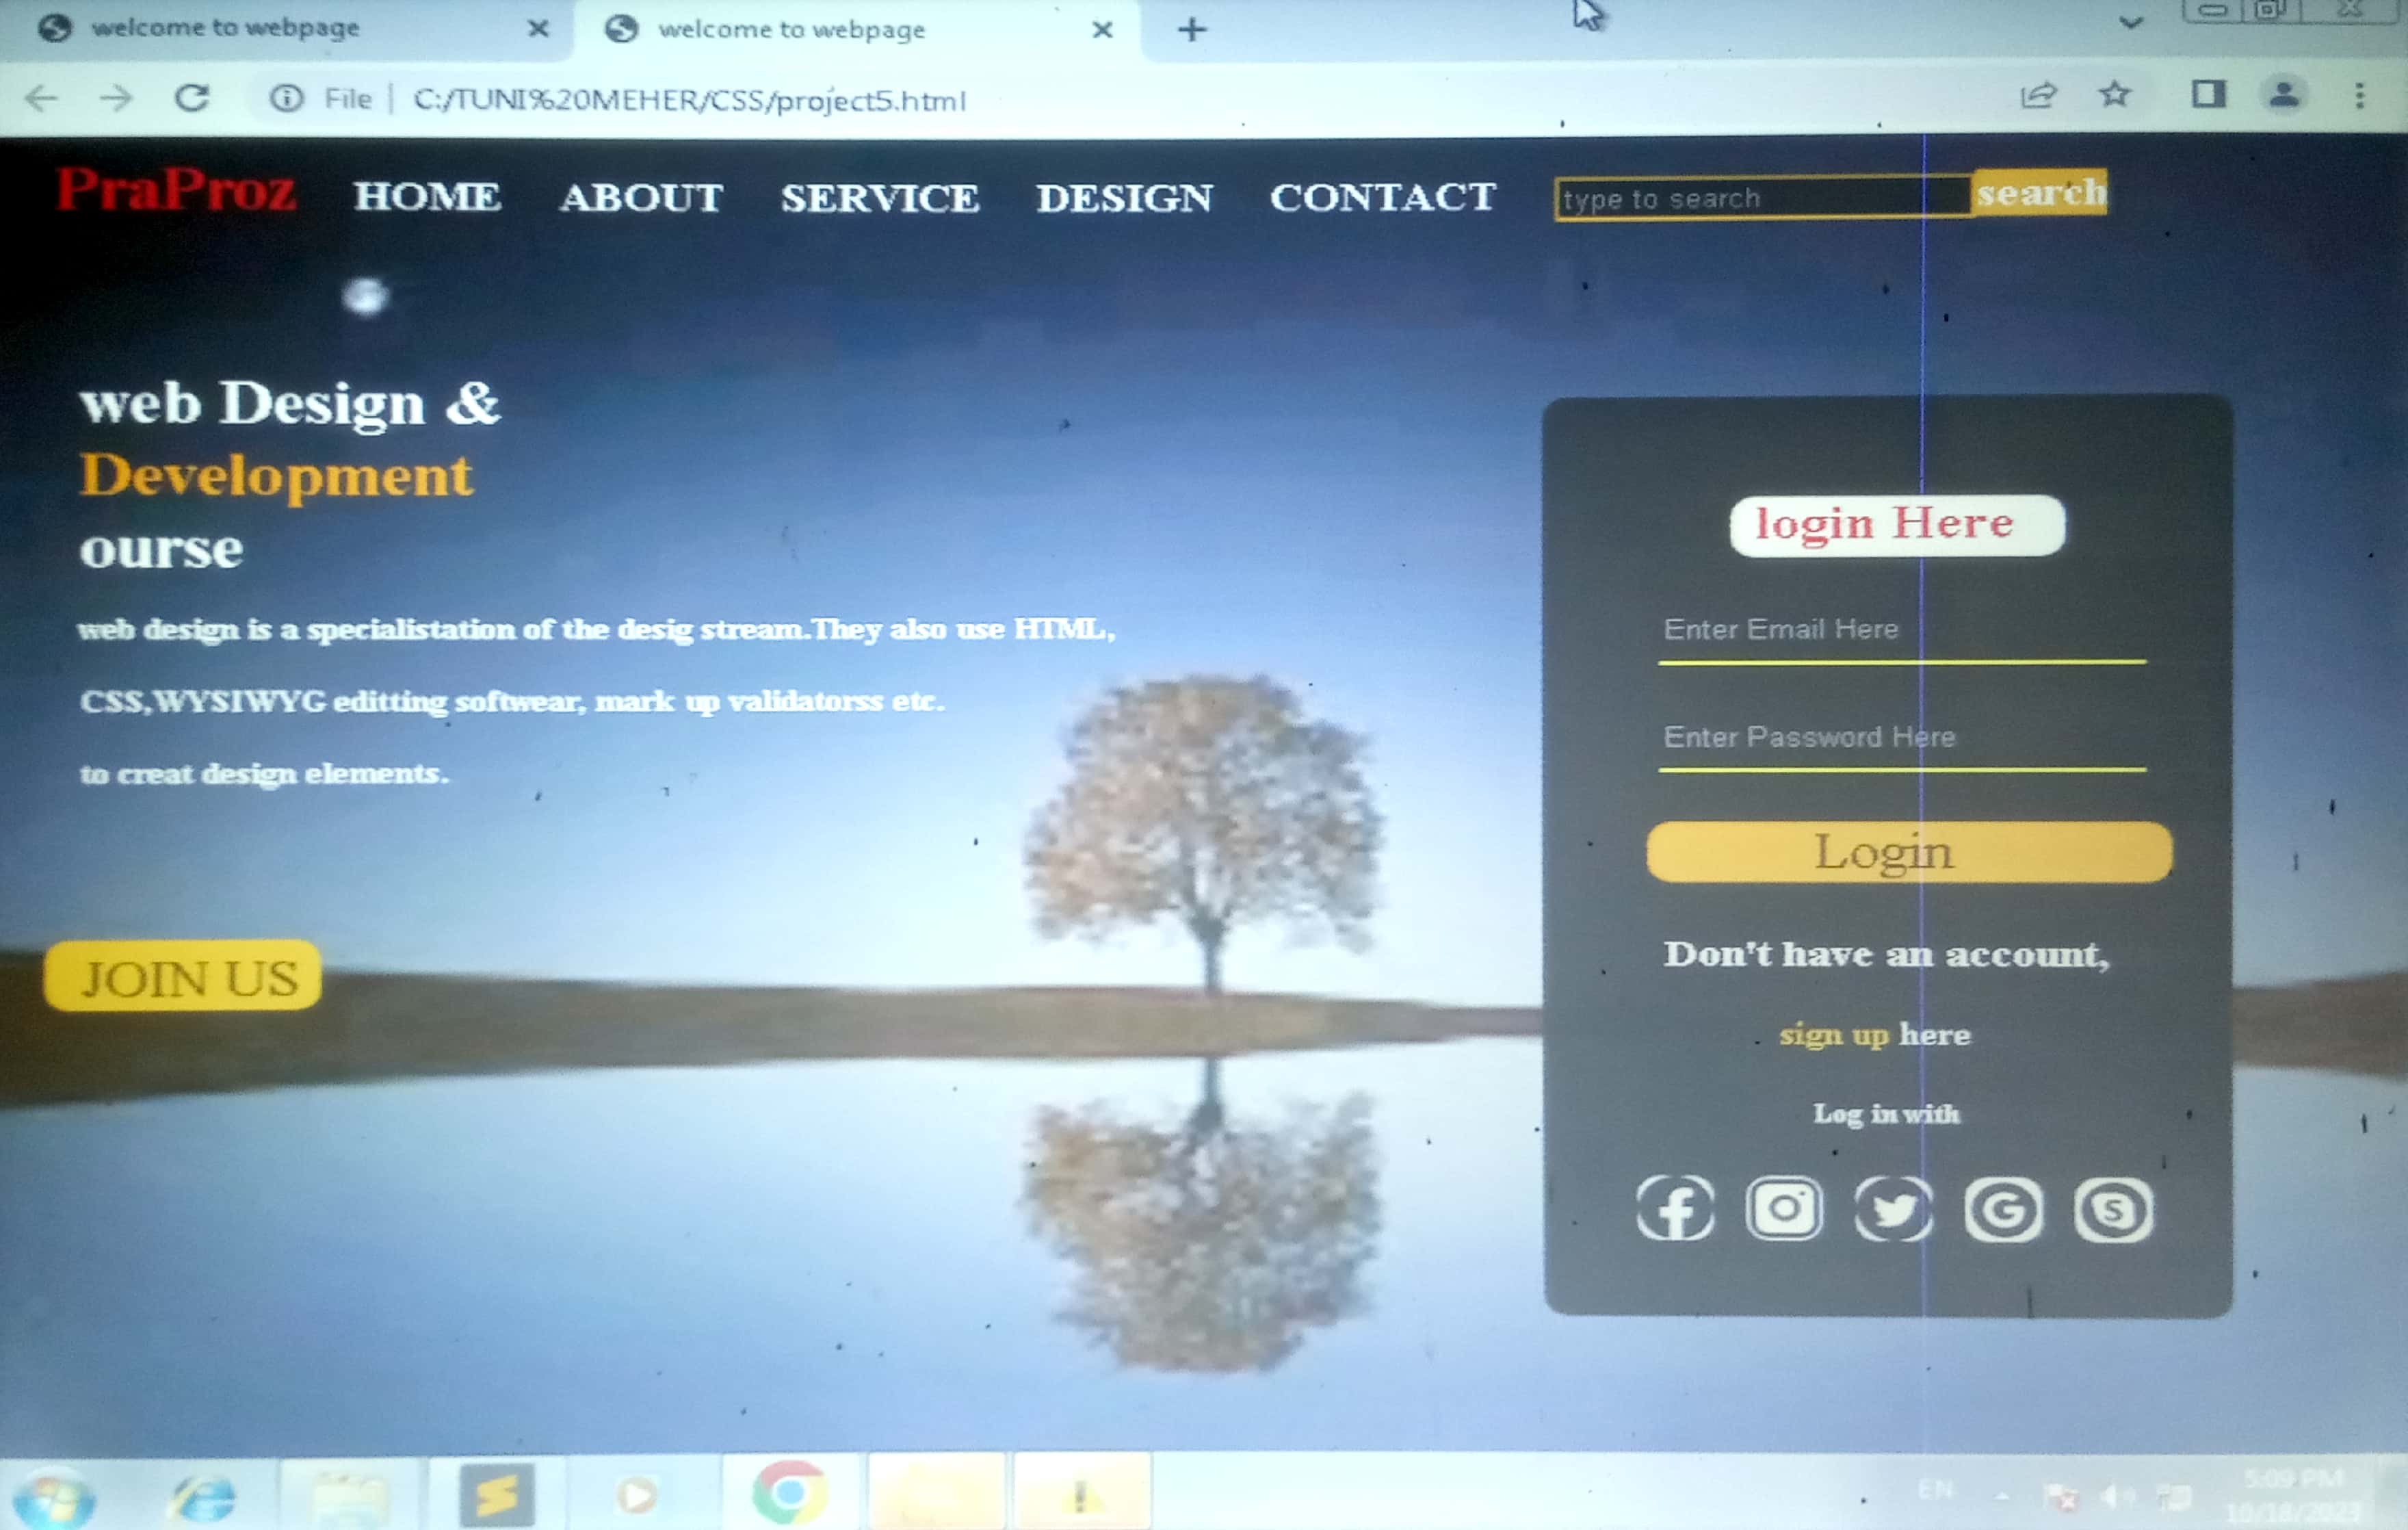The height and width of the screenshot is (1530, 2408).
Task: Click the Twitter login icon
Action: pos(1893,1210)
